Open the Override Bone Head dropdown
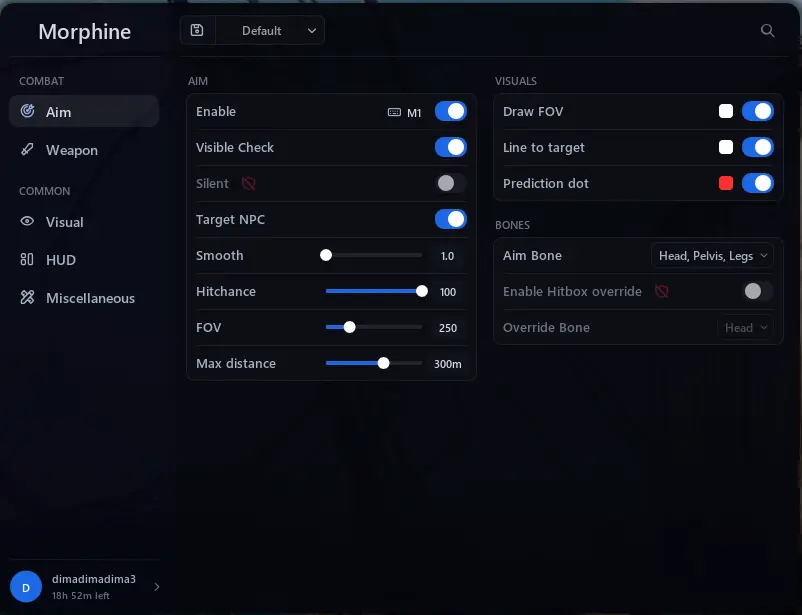The width and height of the screenshot is (802, 615). [x=745, y=327]
